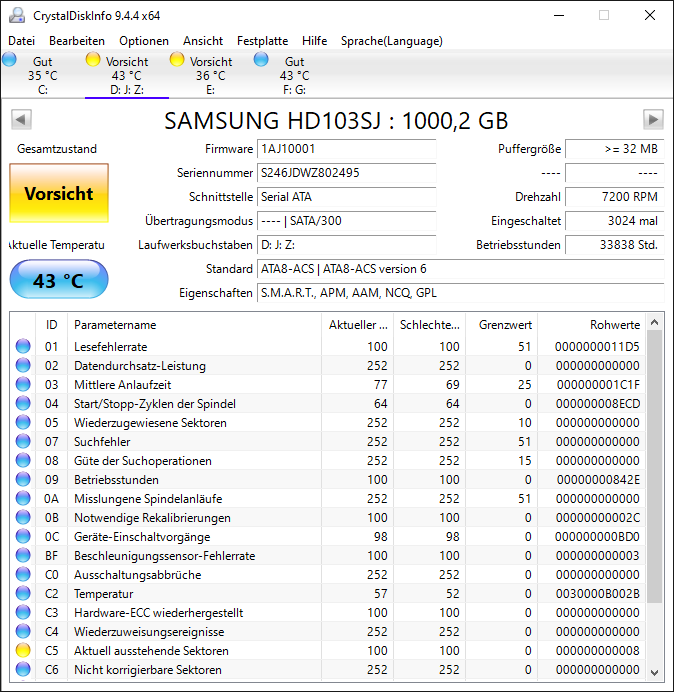This screenshot has height=692, width=674.
Task: Click status icon of Geräte-Einschaltvorgänge row
Action: 23,536
